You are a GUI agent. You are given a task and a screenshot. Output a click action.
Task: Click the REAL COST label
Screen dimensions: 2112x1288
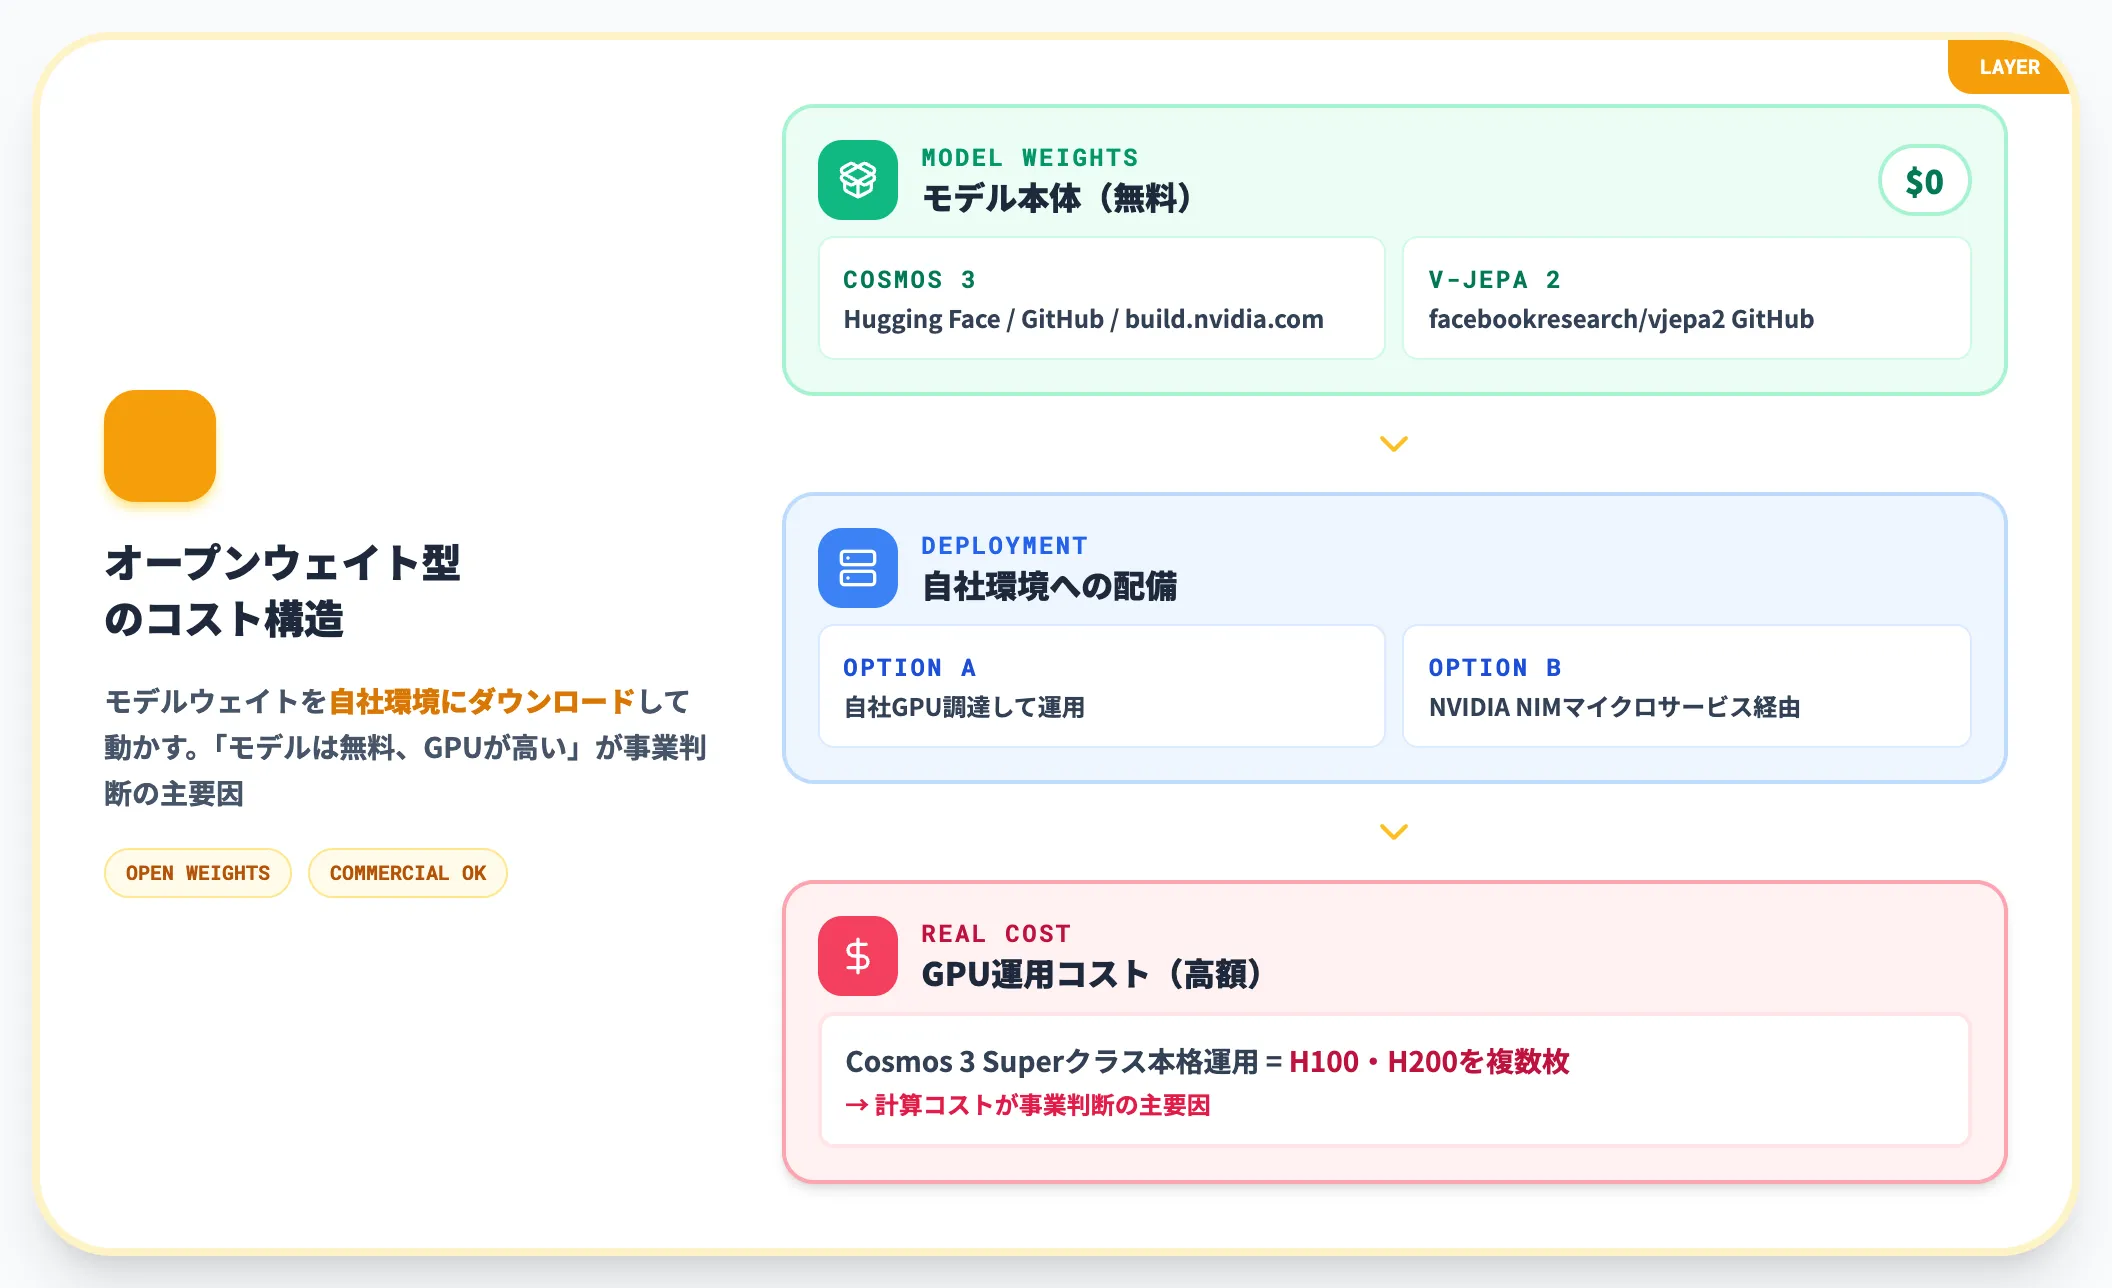tap(996, 934)
